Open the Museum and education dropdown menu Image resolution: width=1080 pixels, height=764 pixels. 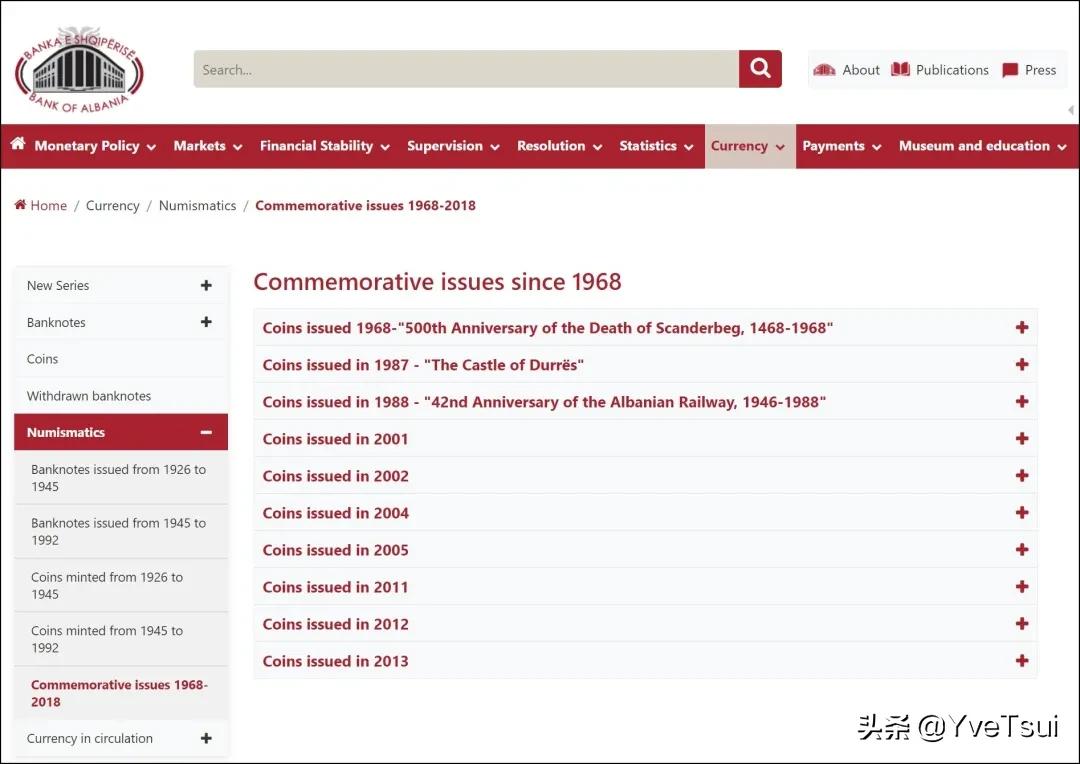click(x=983, y=146)
